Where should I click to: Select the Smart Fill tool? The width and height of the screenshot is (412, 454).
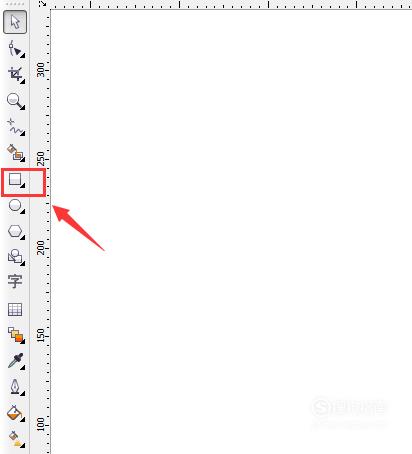pos(16,153)
